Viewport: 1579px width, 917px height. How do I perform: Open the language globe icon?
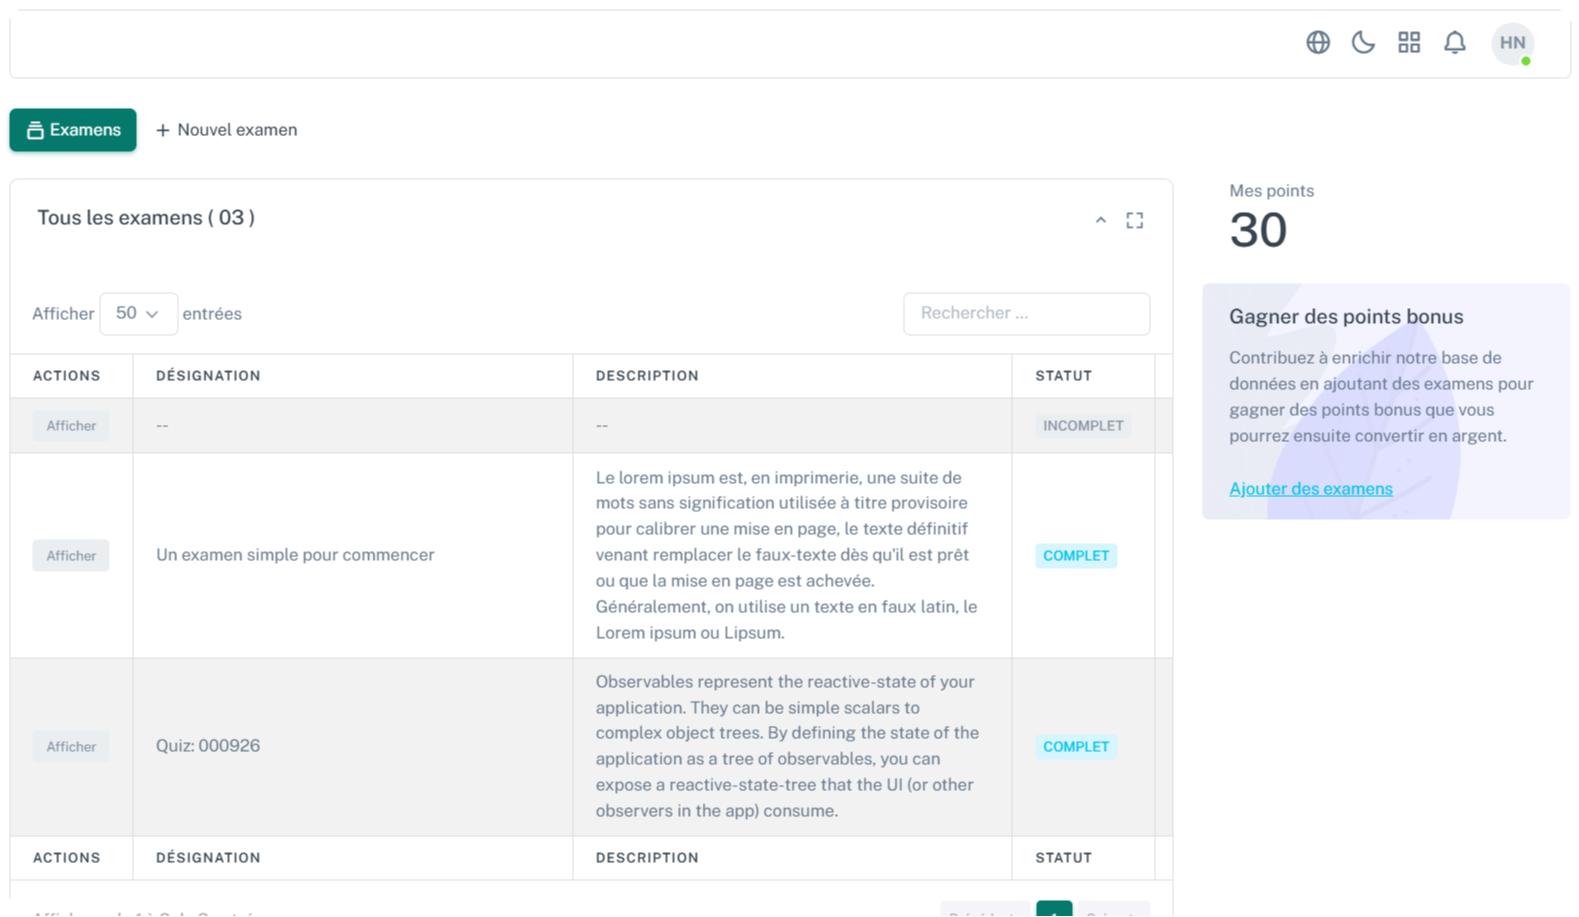1318,42
